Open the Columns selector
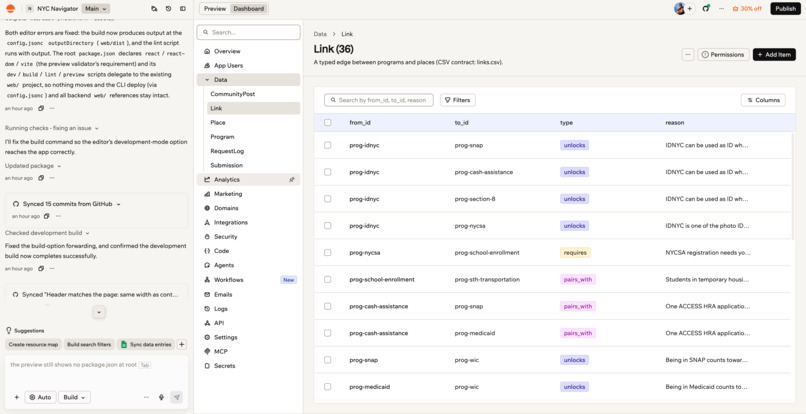Image resolution: width=806 pixels, height=414 pixels. (763, 100)
